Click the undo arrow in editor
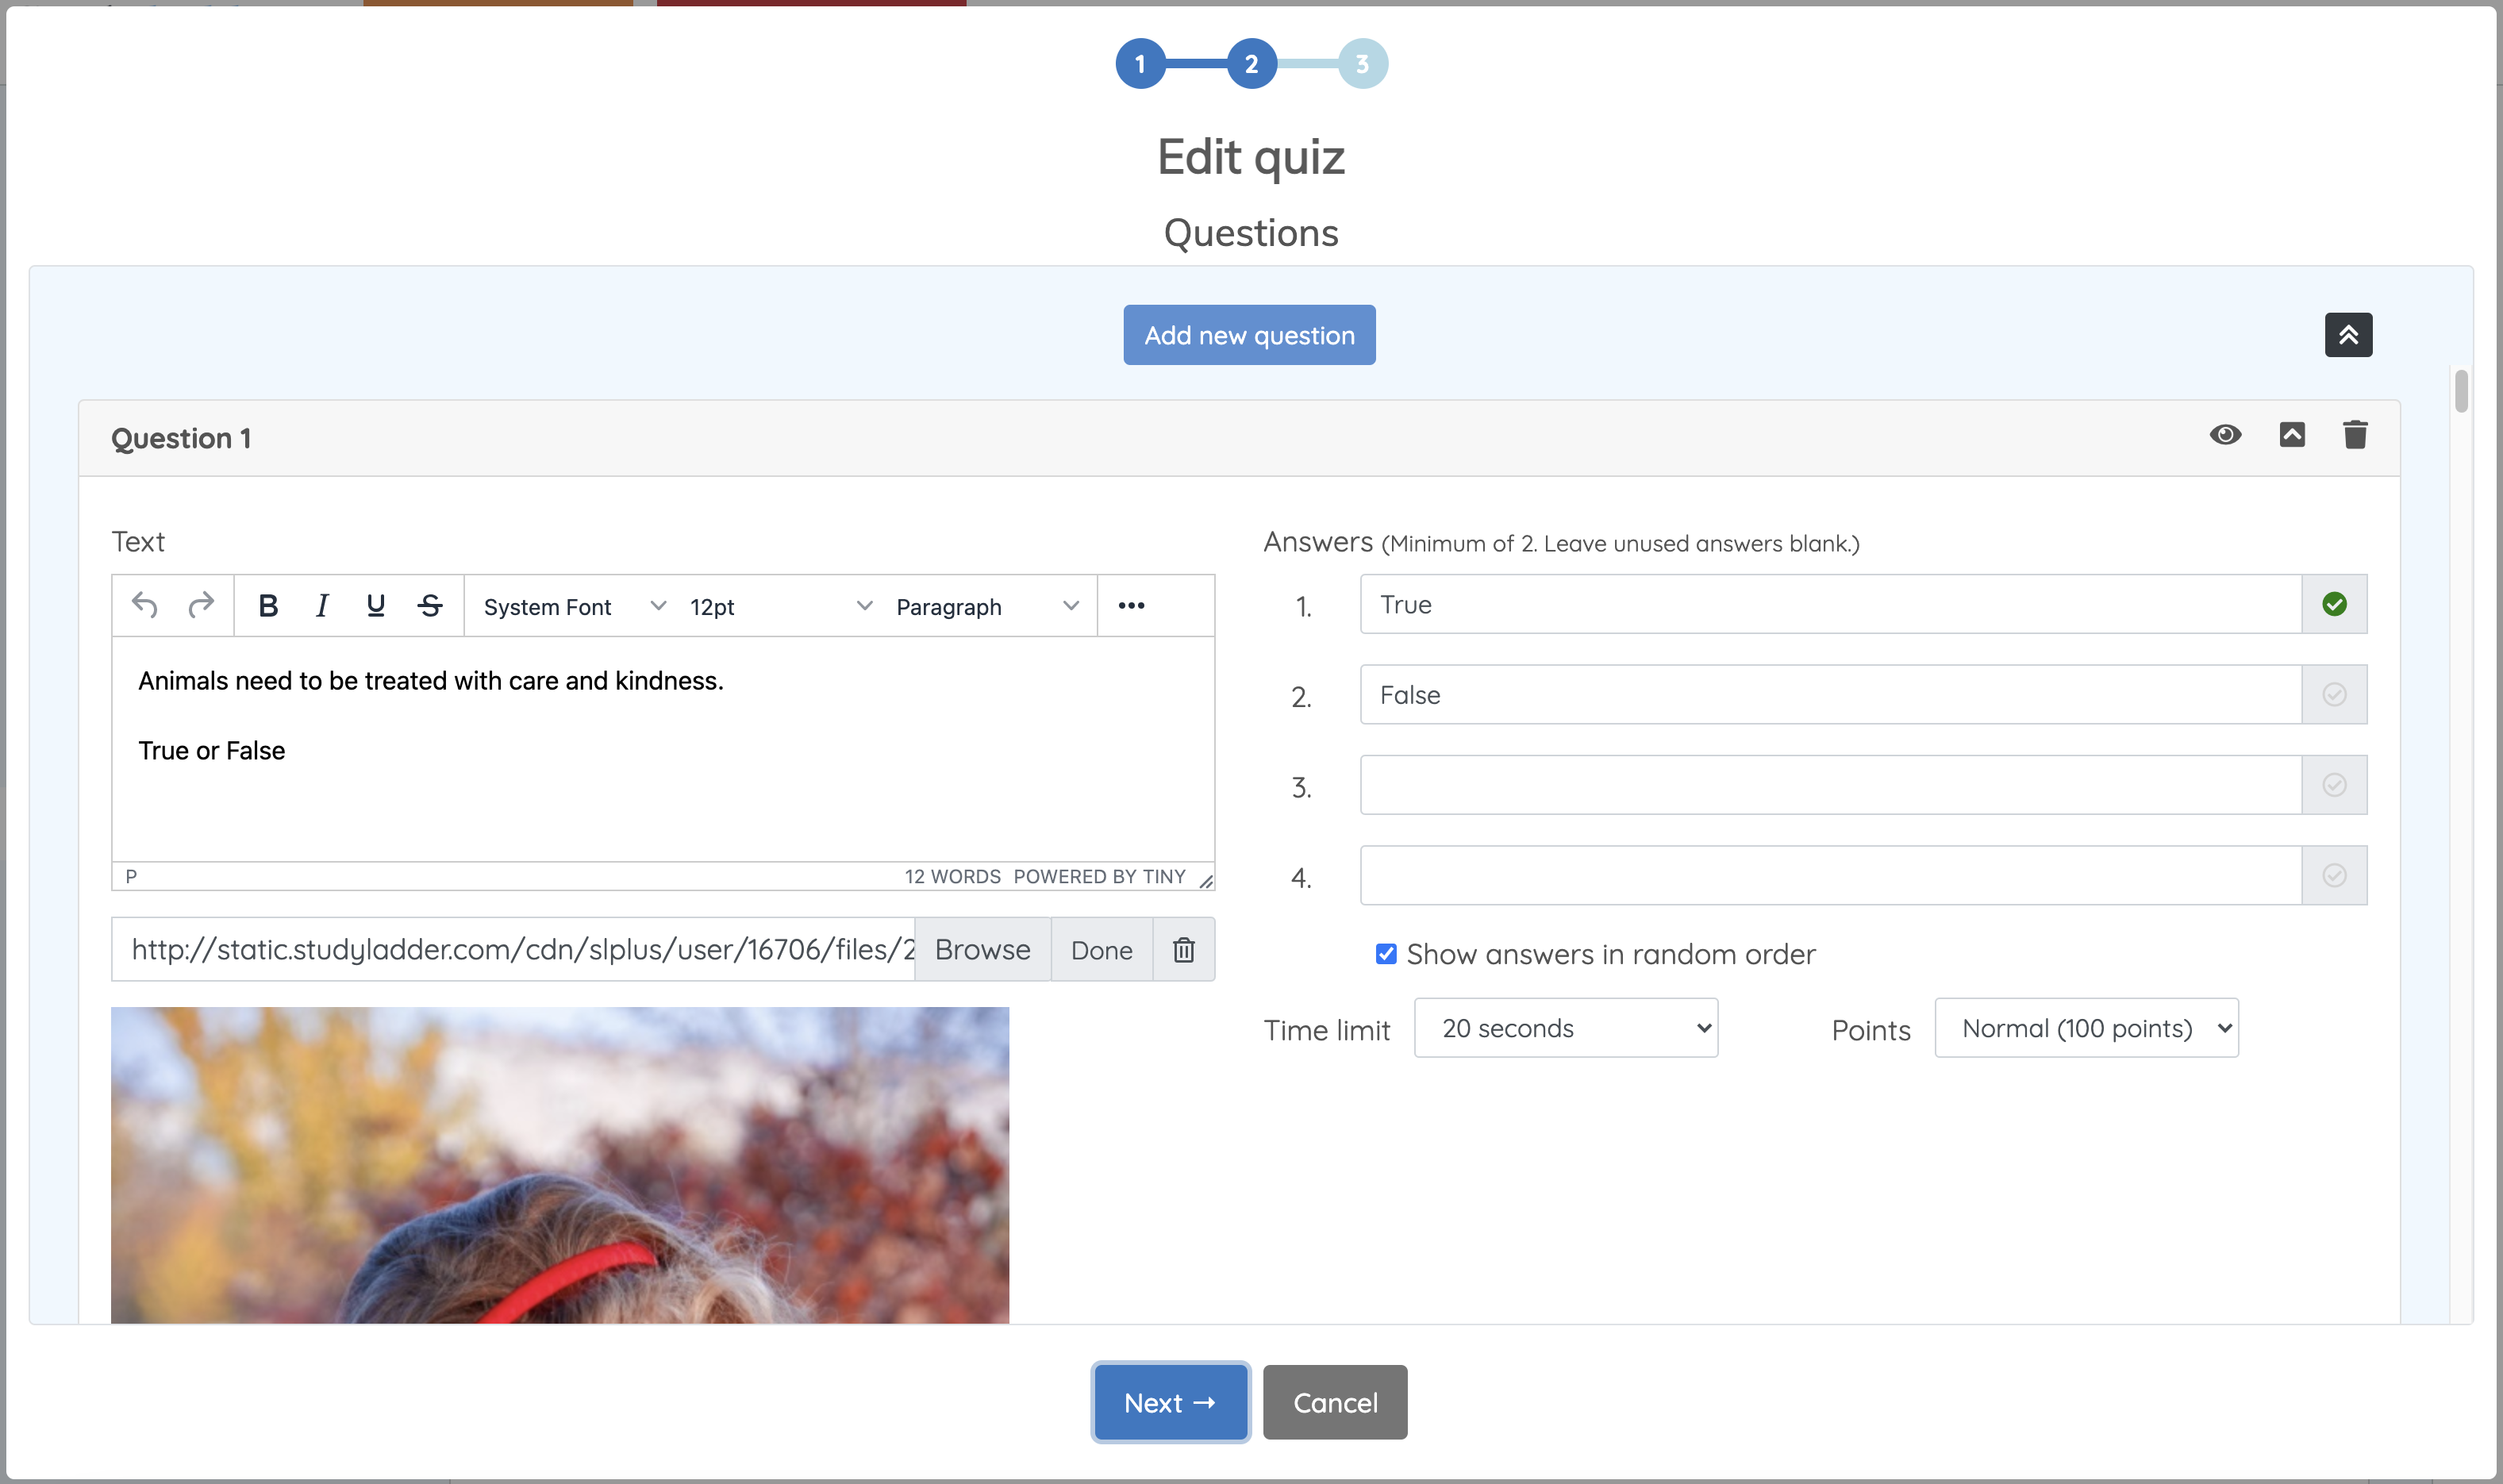Image resolution: width=2503 pixels, height=1484 pixels. (145, 606)
